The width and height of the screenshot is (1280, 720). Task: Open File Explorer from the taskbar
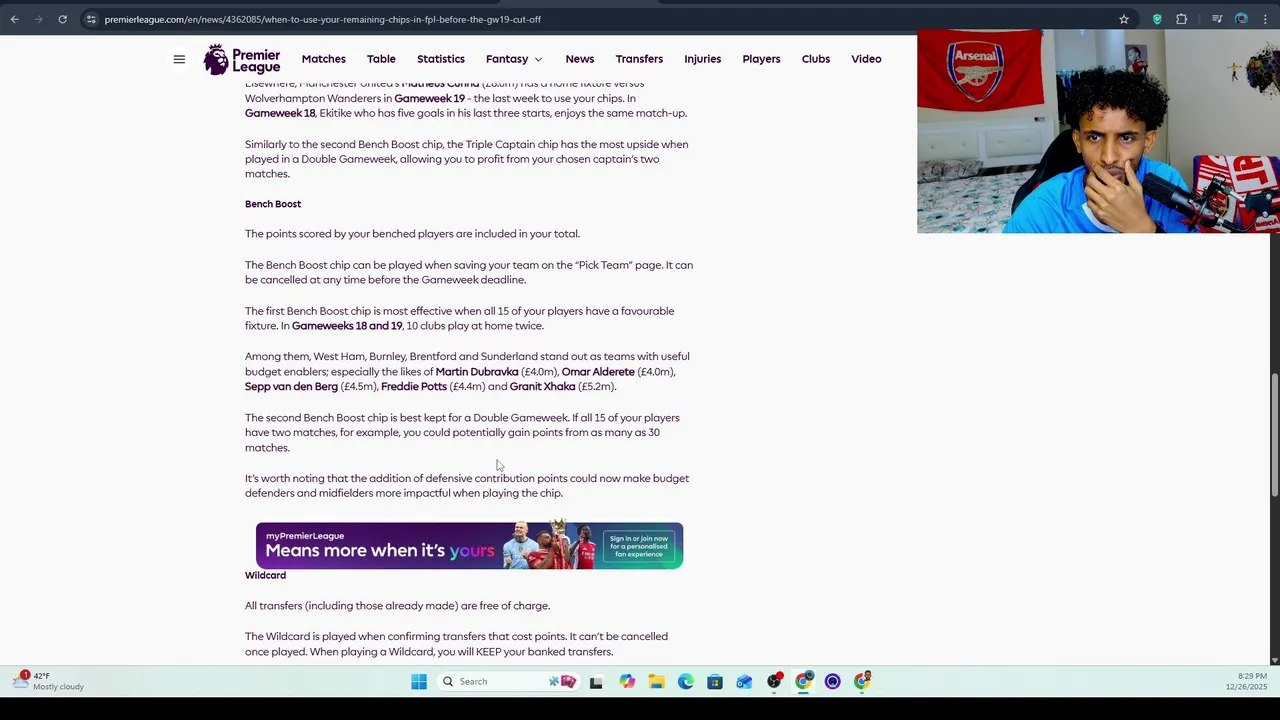click(x=656, y=682)
